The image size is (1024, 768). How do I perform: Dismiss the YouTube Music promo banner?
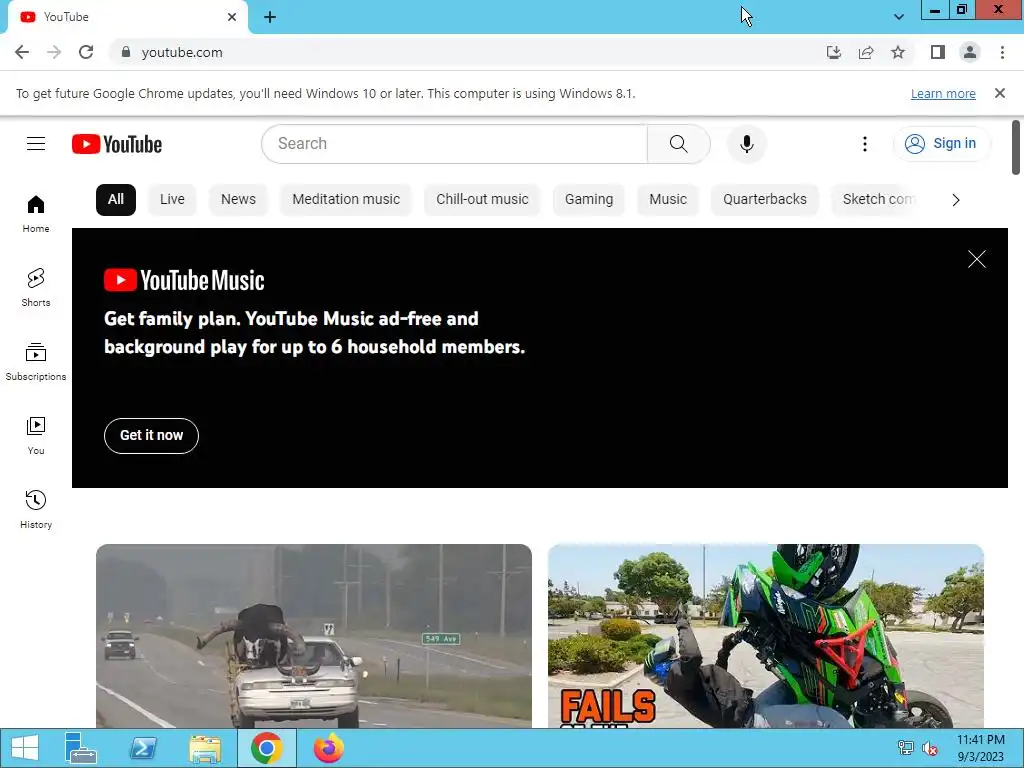pyautogui.click(x=976, y=259)
